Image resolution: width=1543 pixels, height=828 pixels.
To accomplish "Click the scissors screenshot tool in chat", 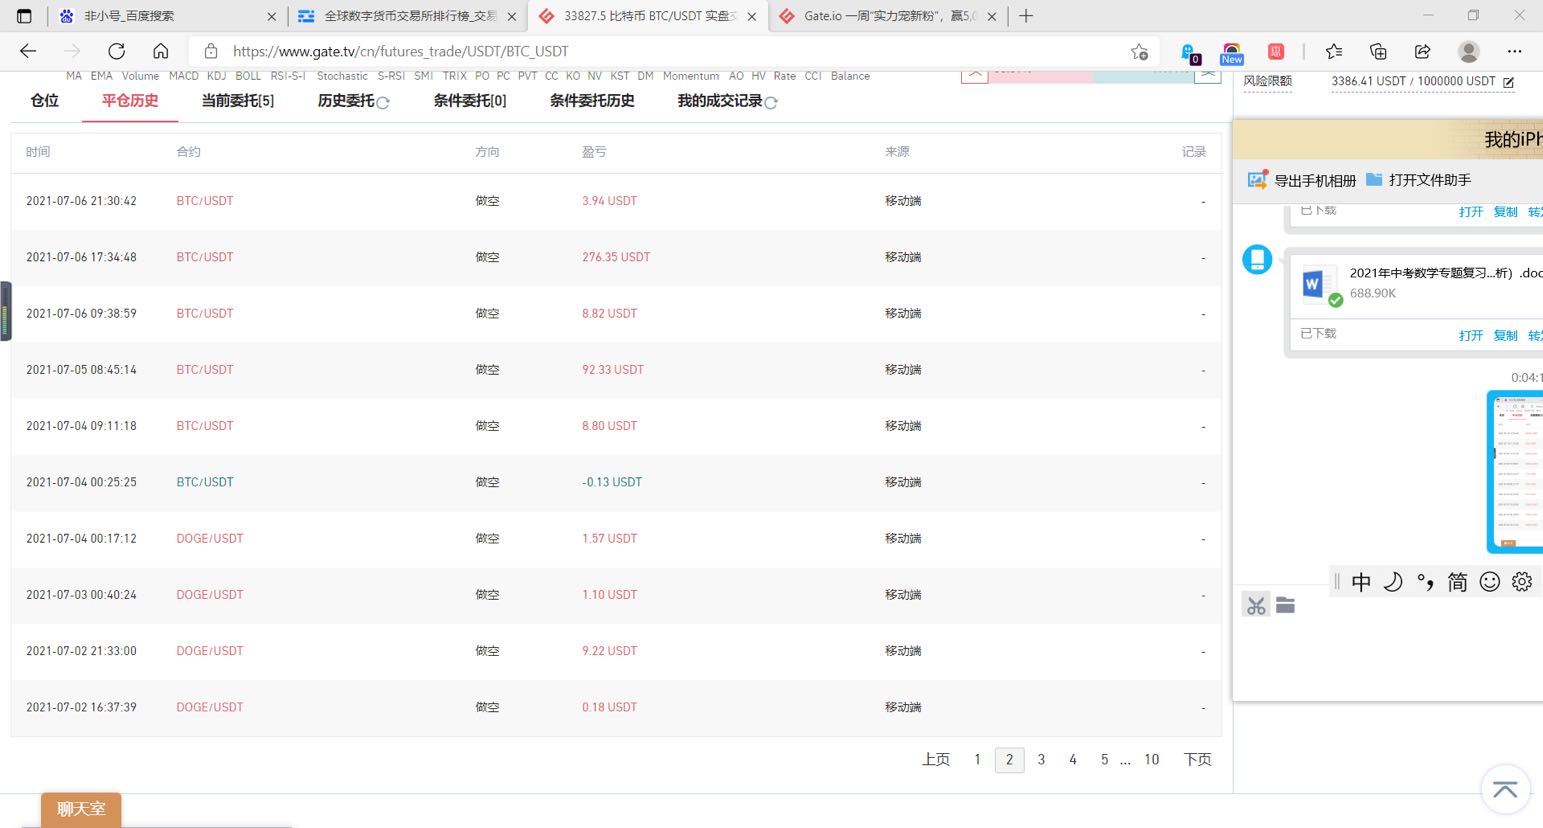I will 1256,605.
